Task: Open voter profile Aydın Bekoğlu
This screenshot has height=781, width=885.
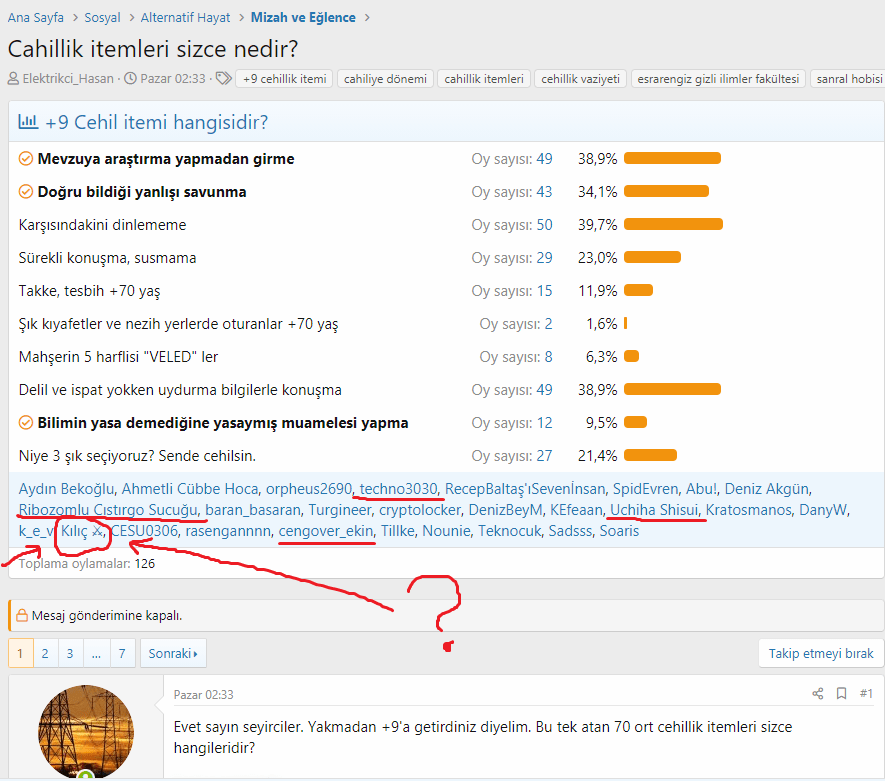Action: click(x=66, y=489)
